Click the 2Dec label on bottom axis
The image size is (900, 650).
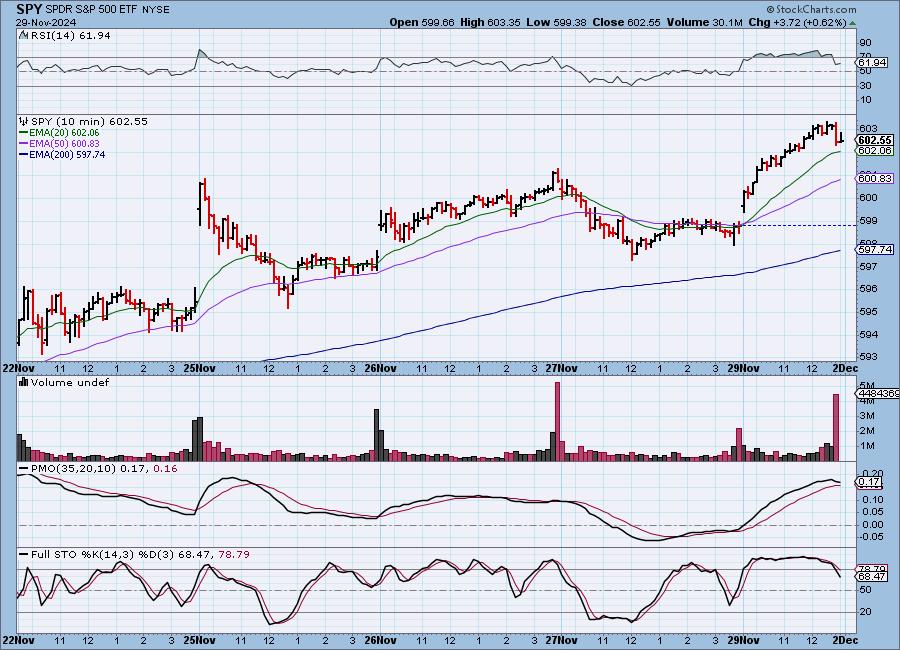(x=844, y=640)
